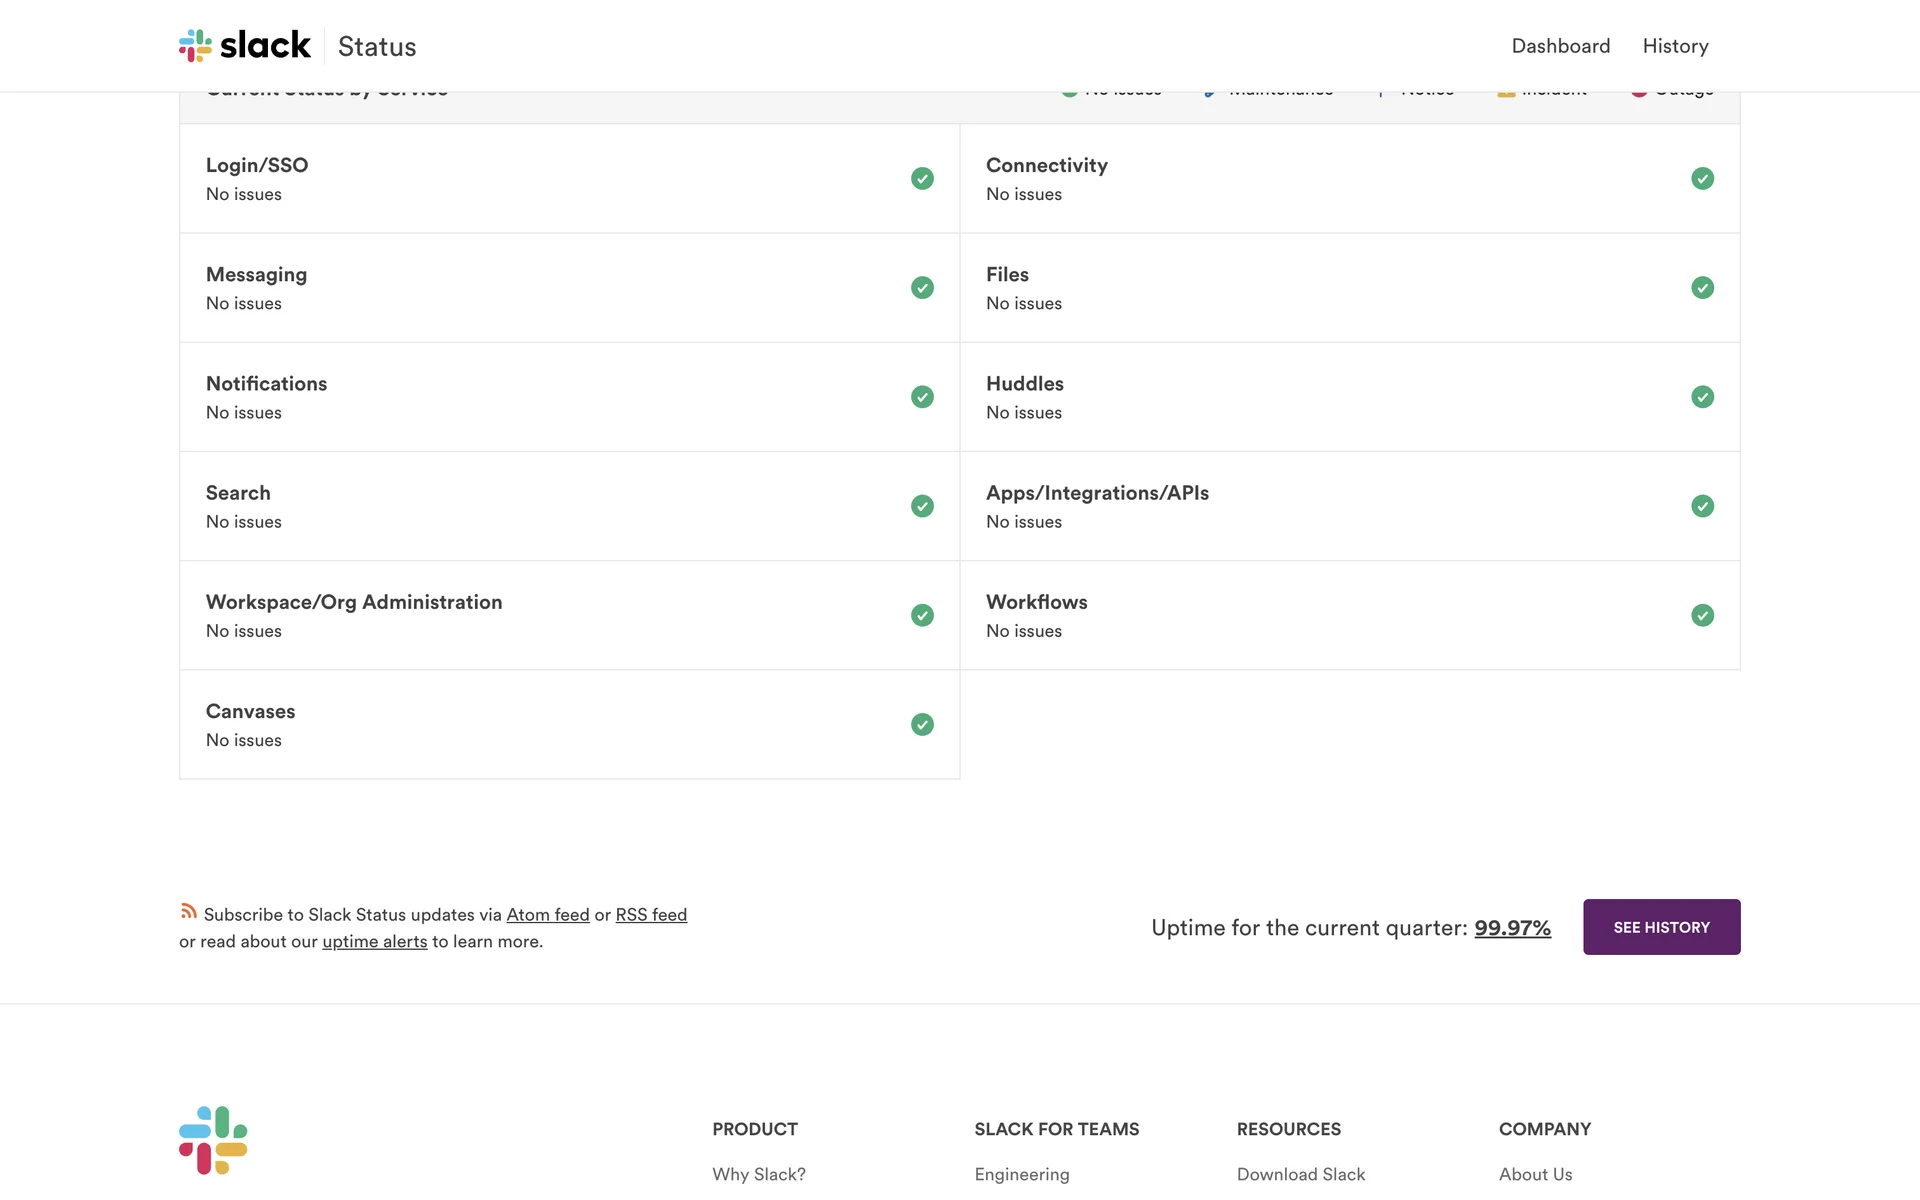Click the Slack hash logo in footer
The image size is (1920, 1200).
click(213, 1140)
